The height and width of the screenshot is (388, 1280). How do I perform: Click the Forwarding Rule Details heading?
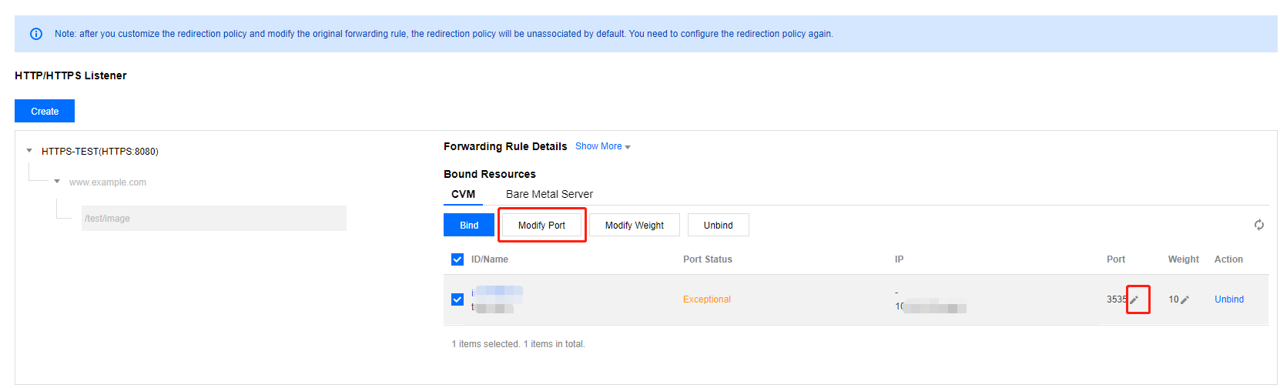coord(505,146)
